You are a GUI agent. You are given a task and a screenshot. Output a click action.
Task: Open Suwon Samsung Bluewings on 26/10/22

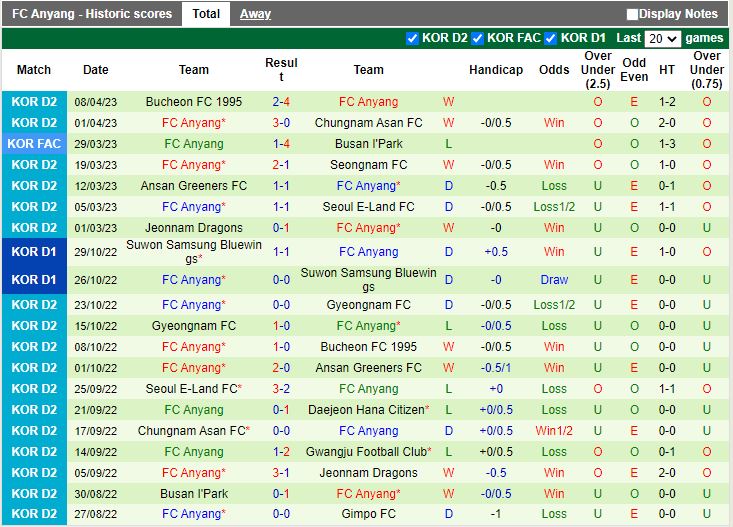click(x=368, y=280)
